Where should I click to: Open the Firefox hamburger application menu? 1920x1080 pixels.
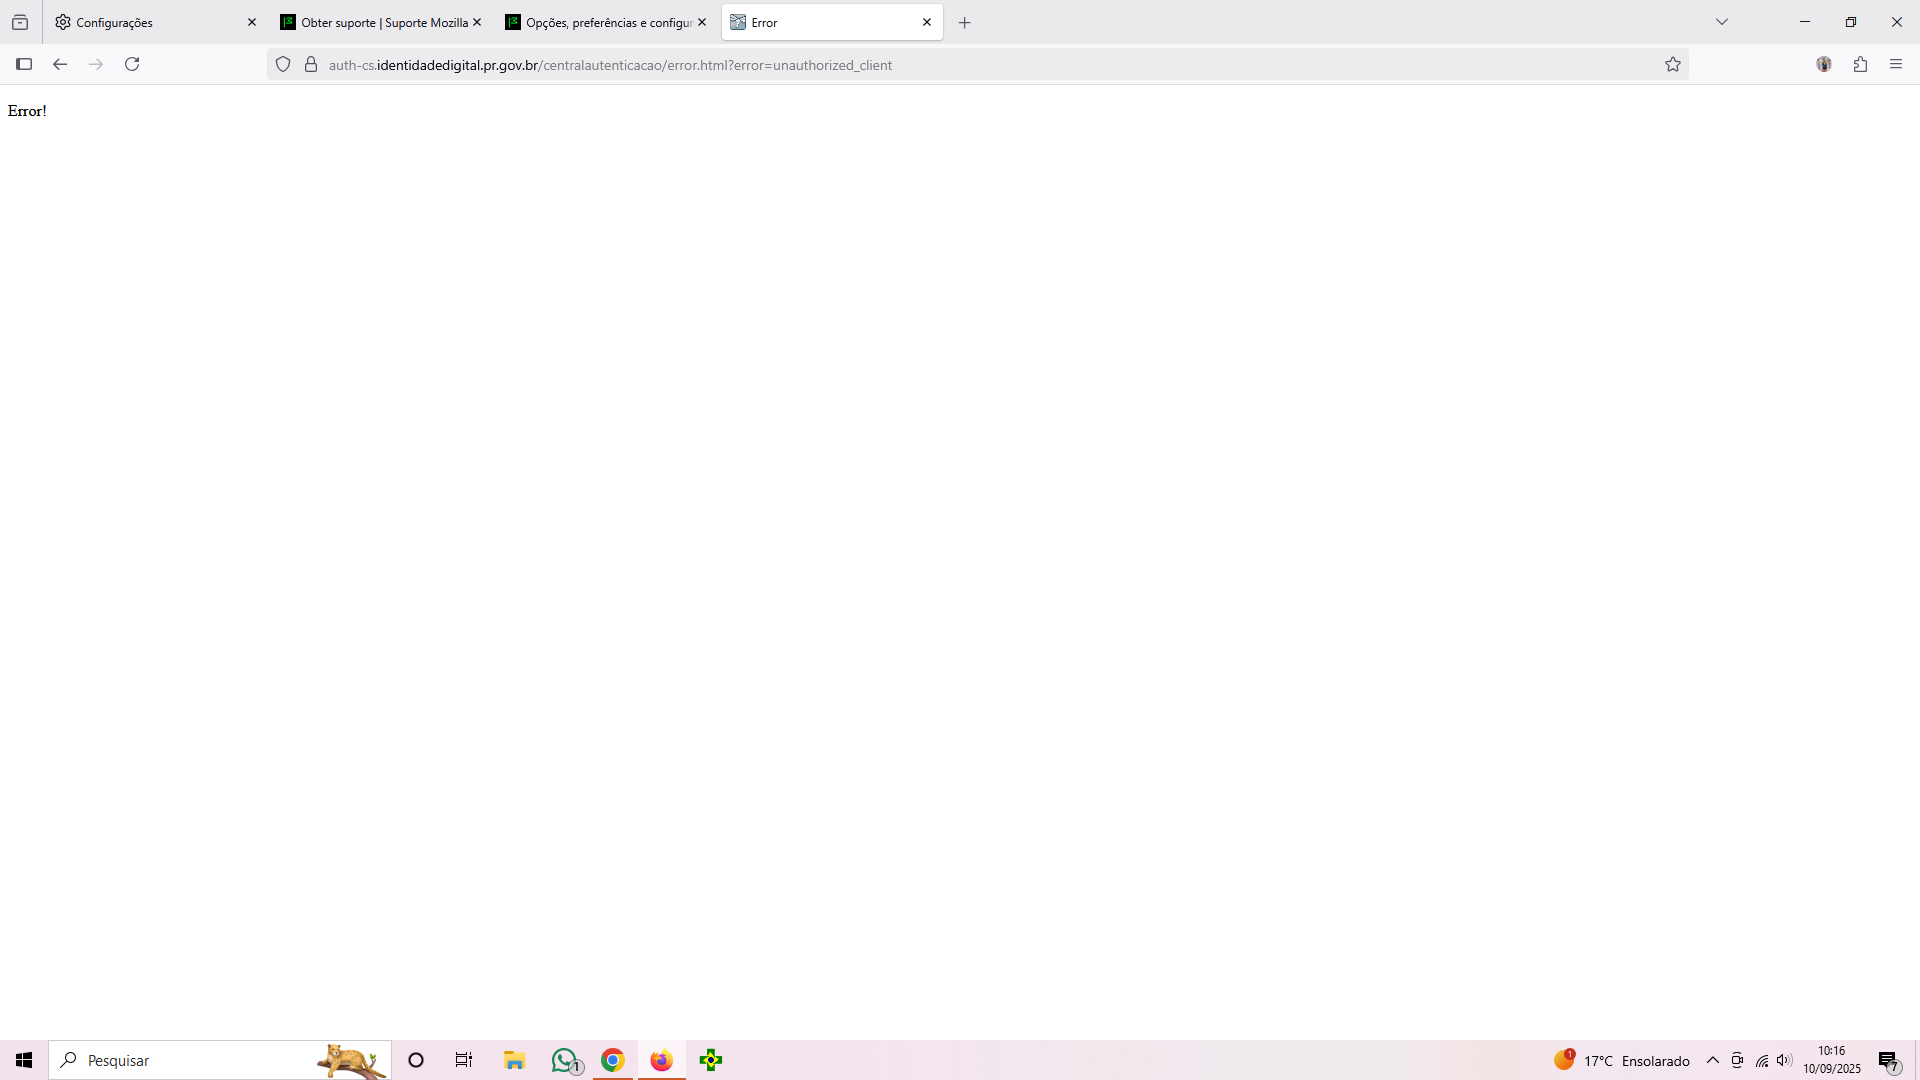coord(1896,64)
